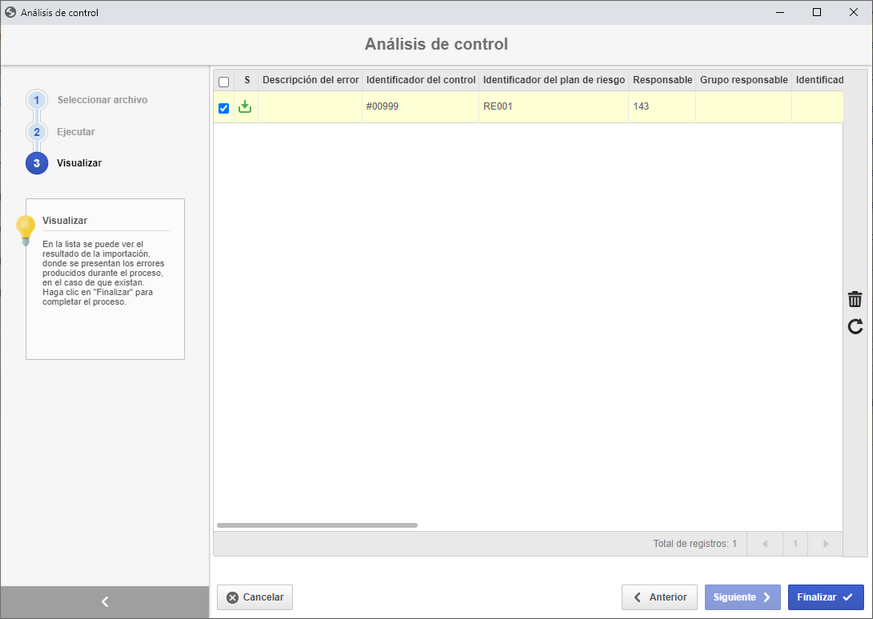Minimize the Análisis de control window
873x619 pixels.
(x=780, y=12)
